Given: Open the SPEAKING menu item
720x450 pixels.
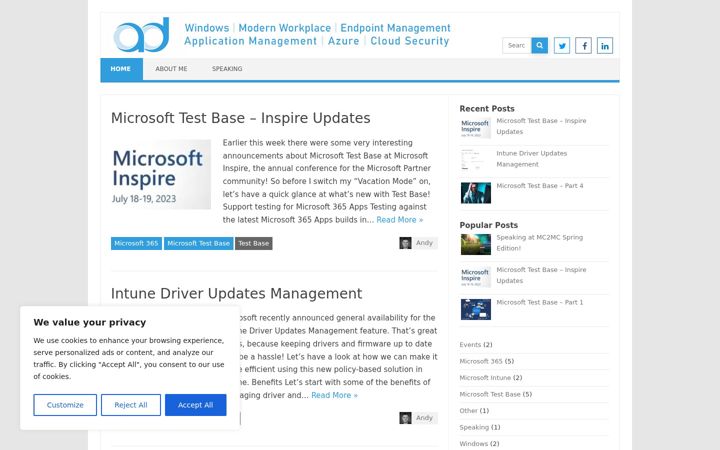Looking at the screenshot, I should 227,69.
